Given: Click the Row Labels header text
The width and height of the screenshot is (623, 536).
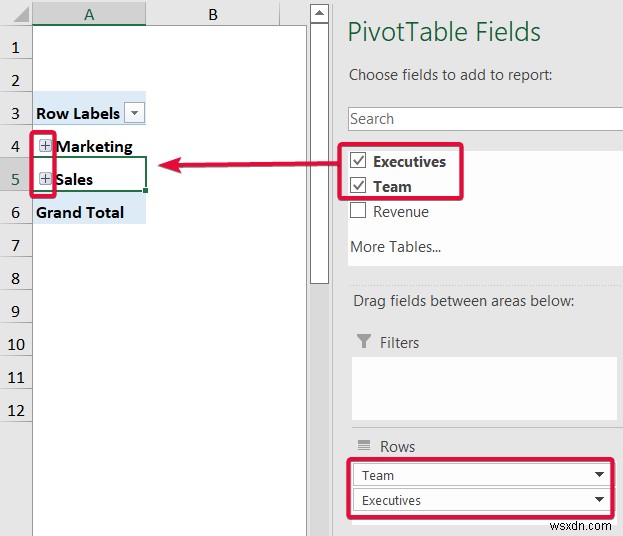Looking at the screenshot, I should click(78, 114).
